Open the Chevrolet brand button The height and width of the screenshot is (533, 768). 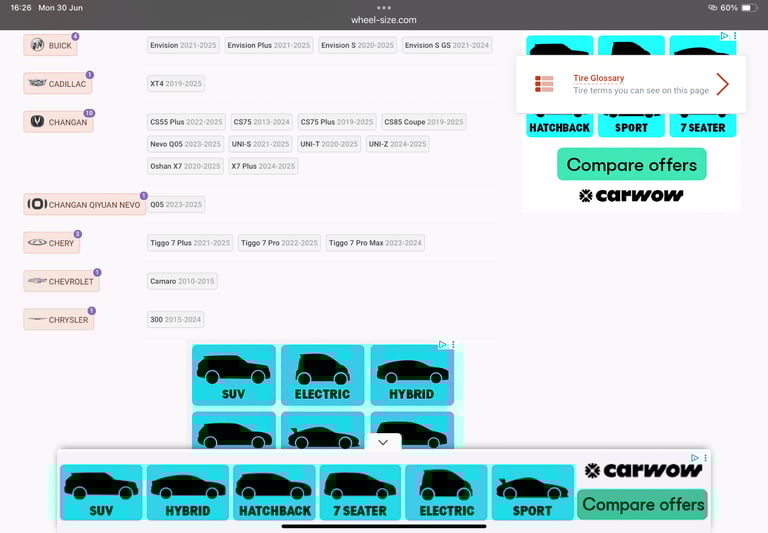tap(61, 281)
